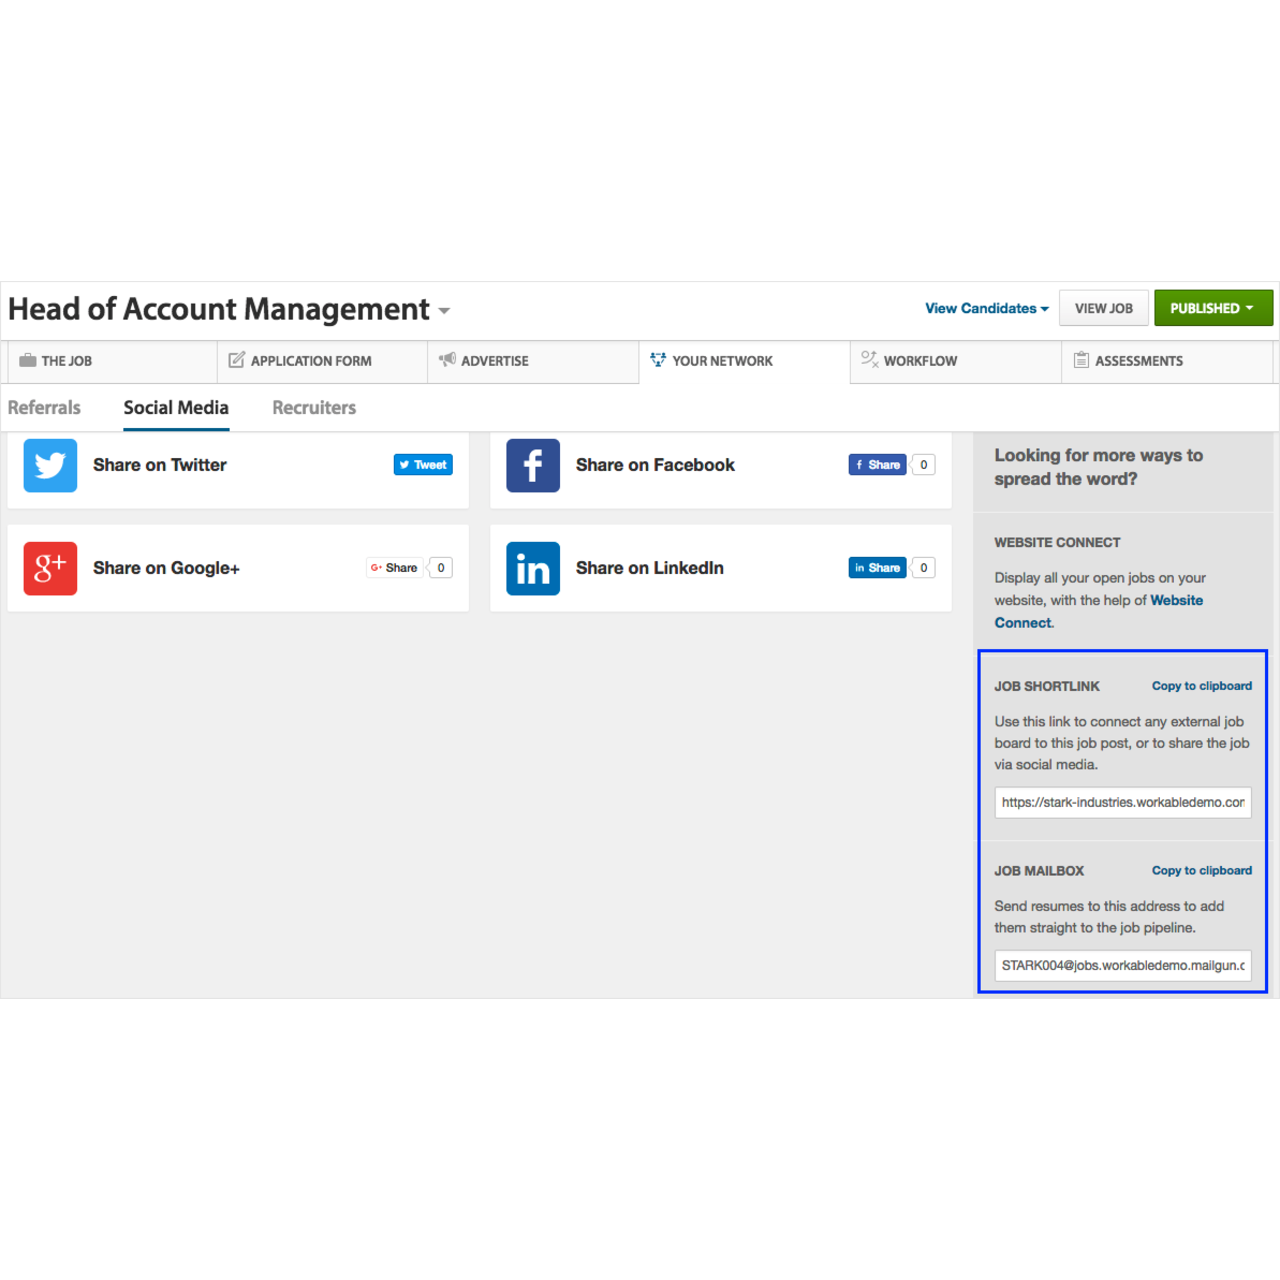Click the megaphone icon on ADVERTISE tab

[448, 360]
